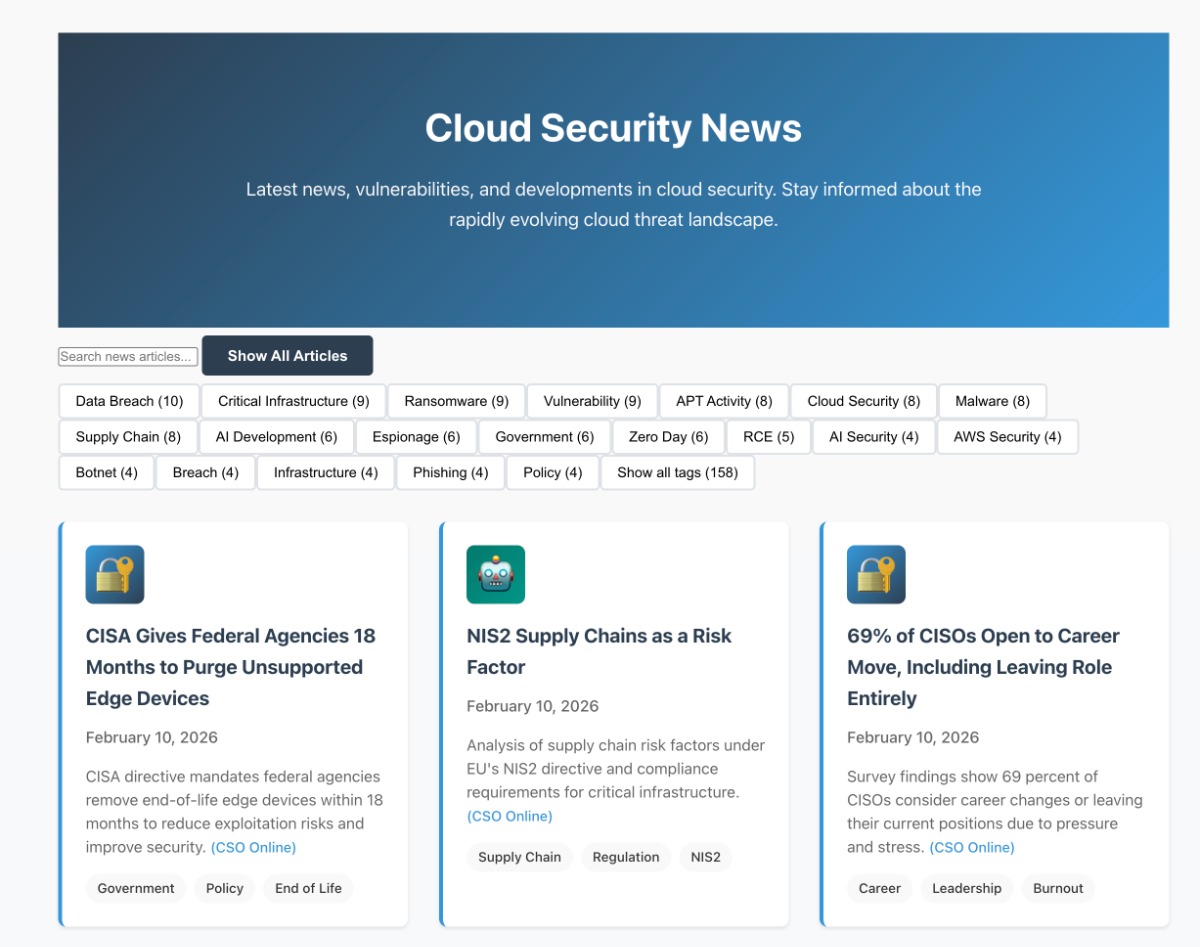Filter articles by Zero Day (6)
The width and height of the screenshot is (1200, 947).
point(668,437)
